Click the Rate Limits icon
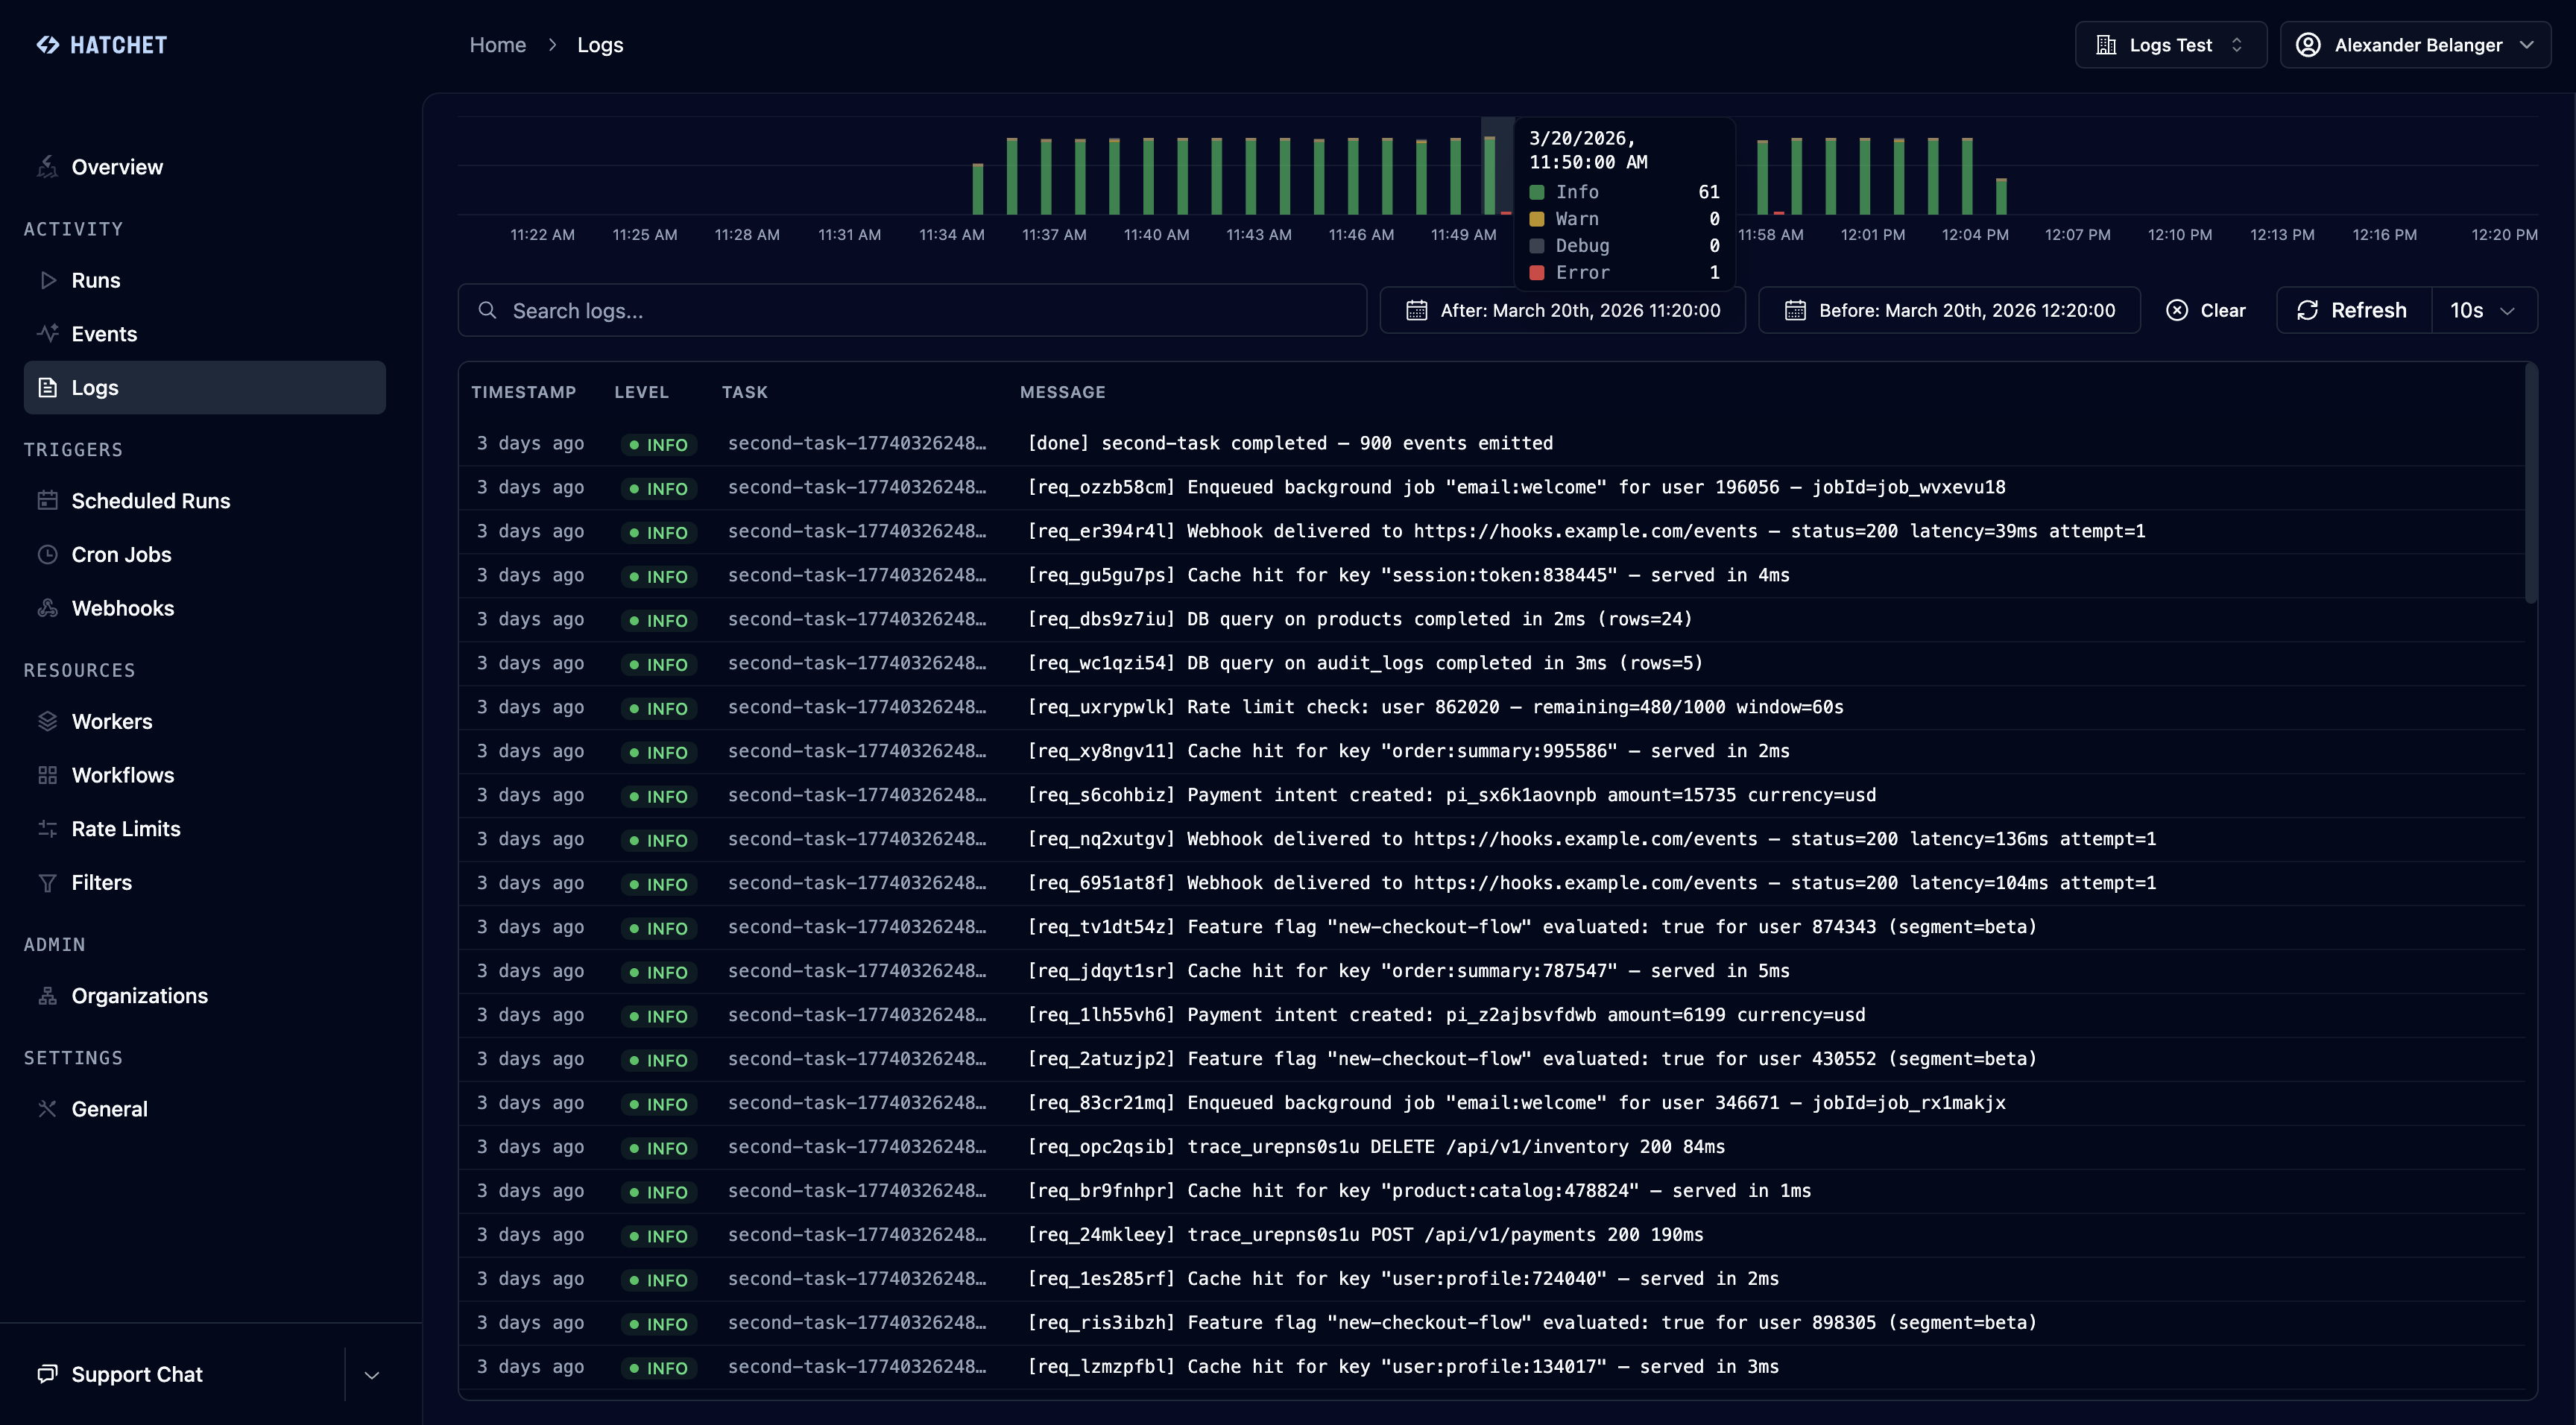 [47, 828]
